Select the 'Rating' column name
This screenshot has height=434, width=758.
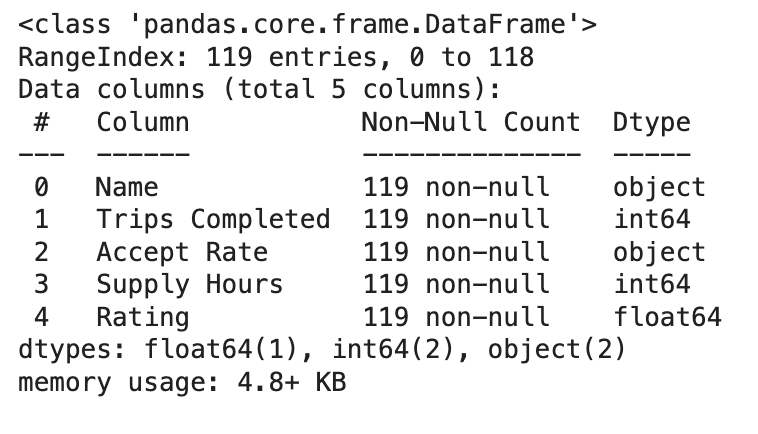(143, 318)
